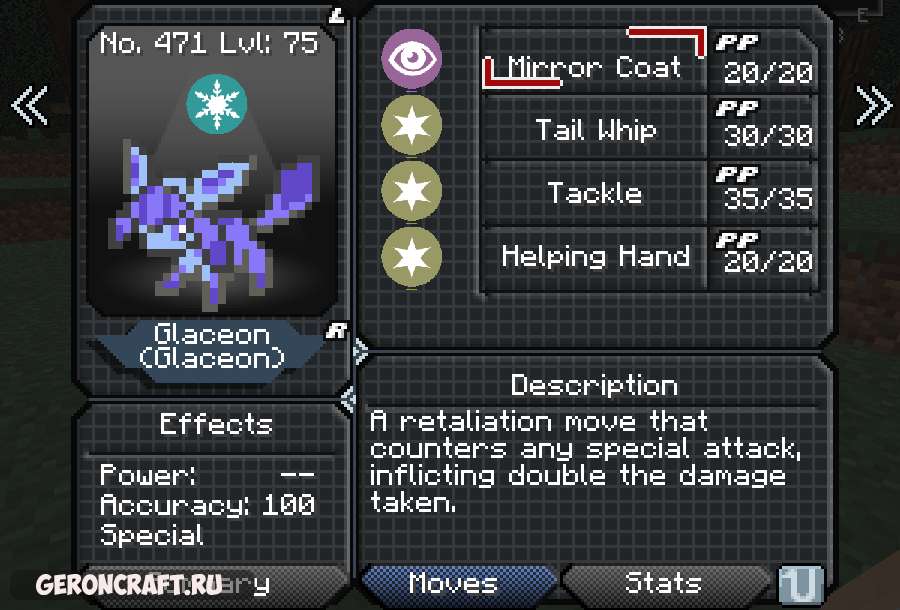Screen dimensions: 900x610
Task: Click the Ice-type snowflake icon above Glaceon
Action: pos(217,104)
